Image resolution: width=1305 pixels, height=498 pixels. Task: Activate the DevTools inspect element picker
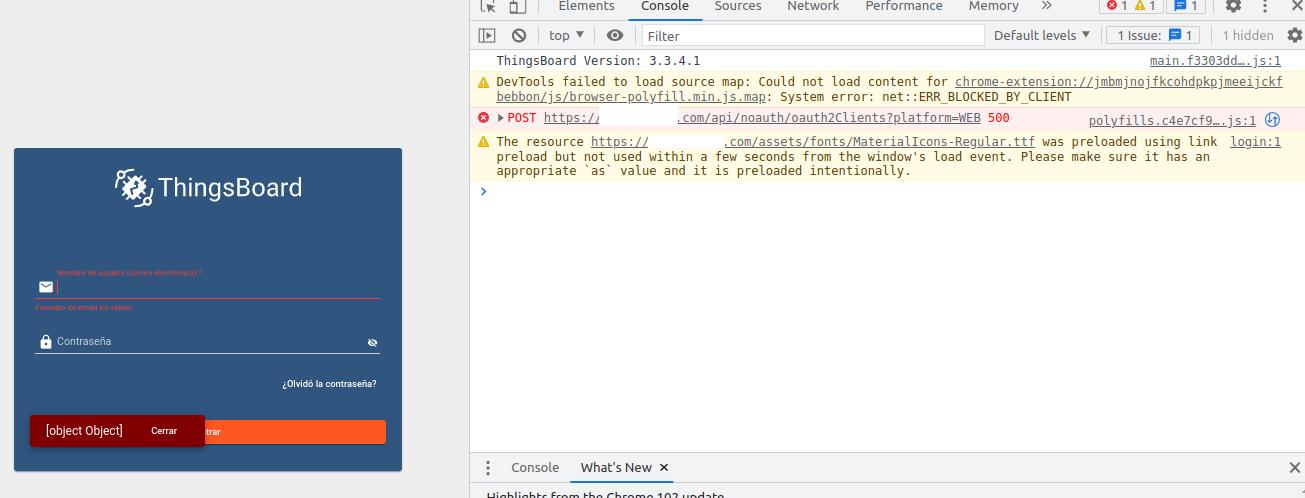488,6
